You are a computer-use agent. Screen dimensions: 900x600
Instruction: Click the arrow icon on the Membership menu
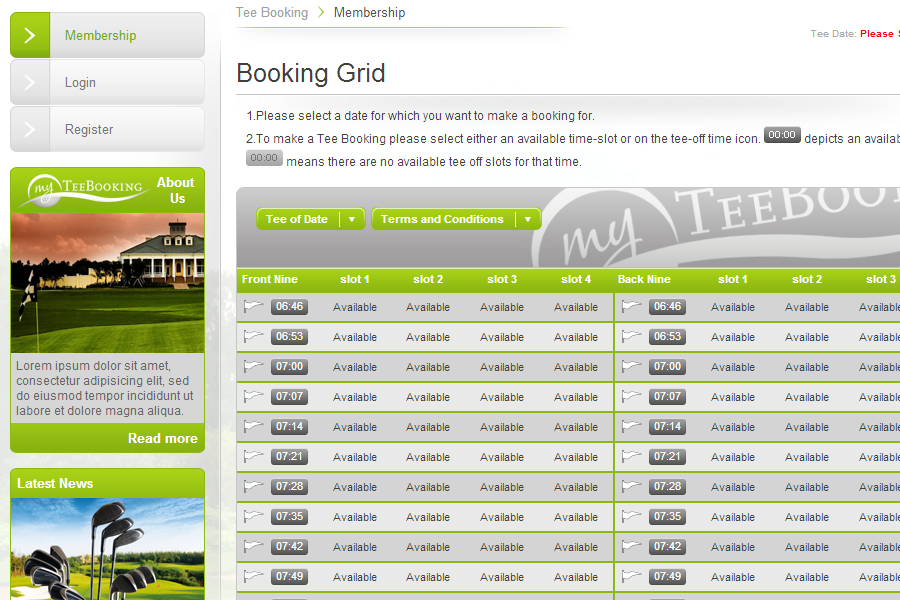[x=30, y=36]
